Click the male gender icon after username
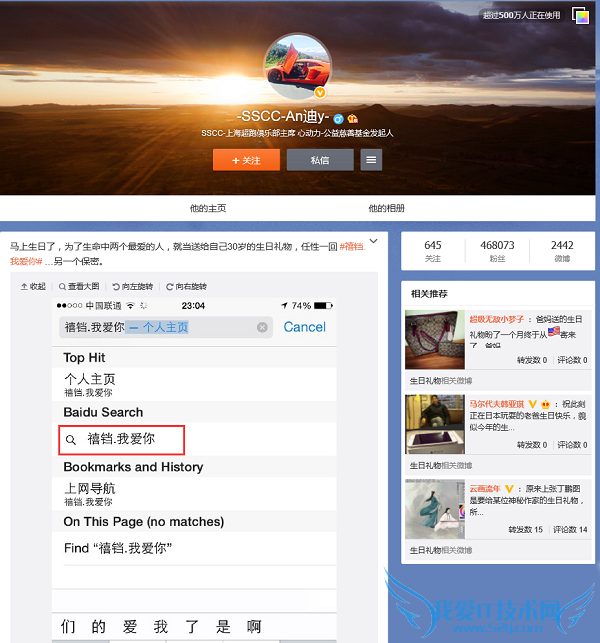 pyautogui.click(x=338, y=119)
